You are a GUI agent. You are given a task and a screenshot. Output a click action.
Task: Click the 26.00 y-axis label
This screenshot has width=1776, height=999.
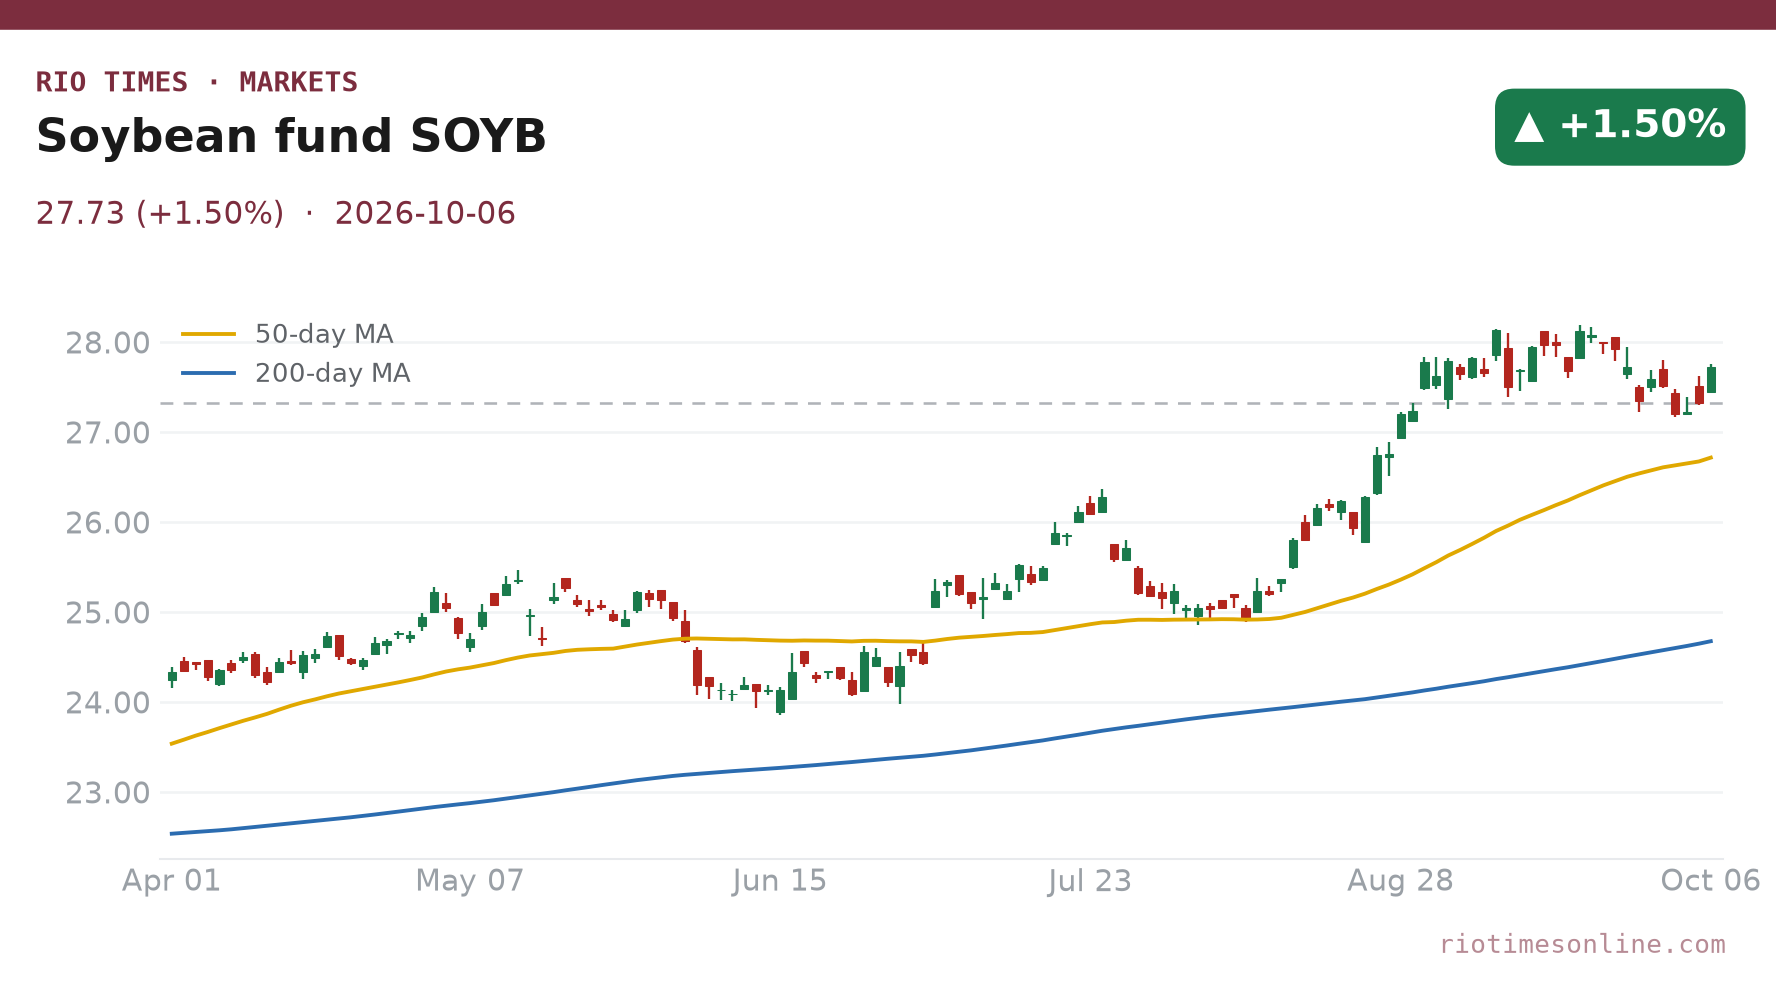click(x=108, y=524)
